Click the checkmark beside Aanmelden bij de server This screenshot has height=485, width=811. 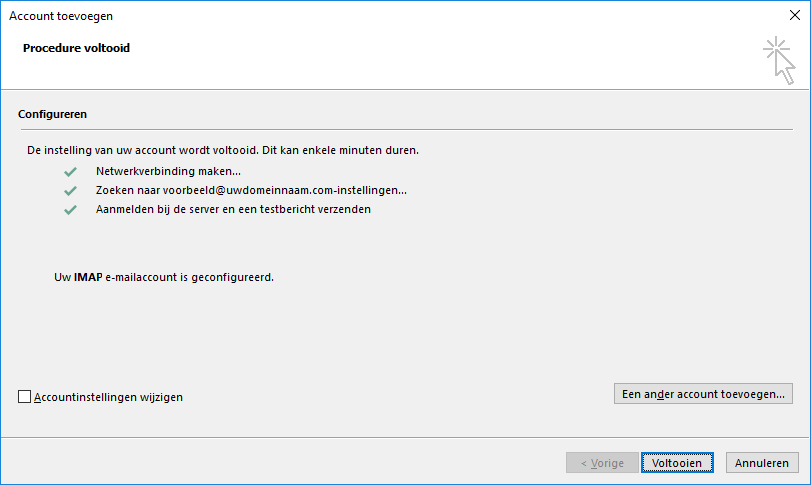(70, 210)
